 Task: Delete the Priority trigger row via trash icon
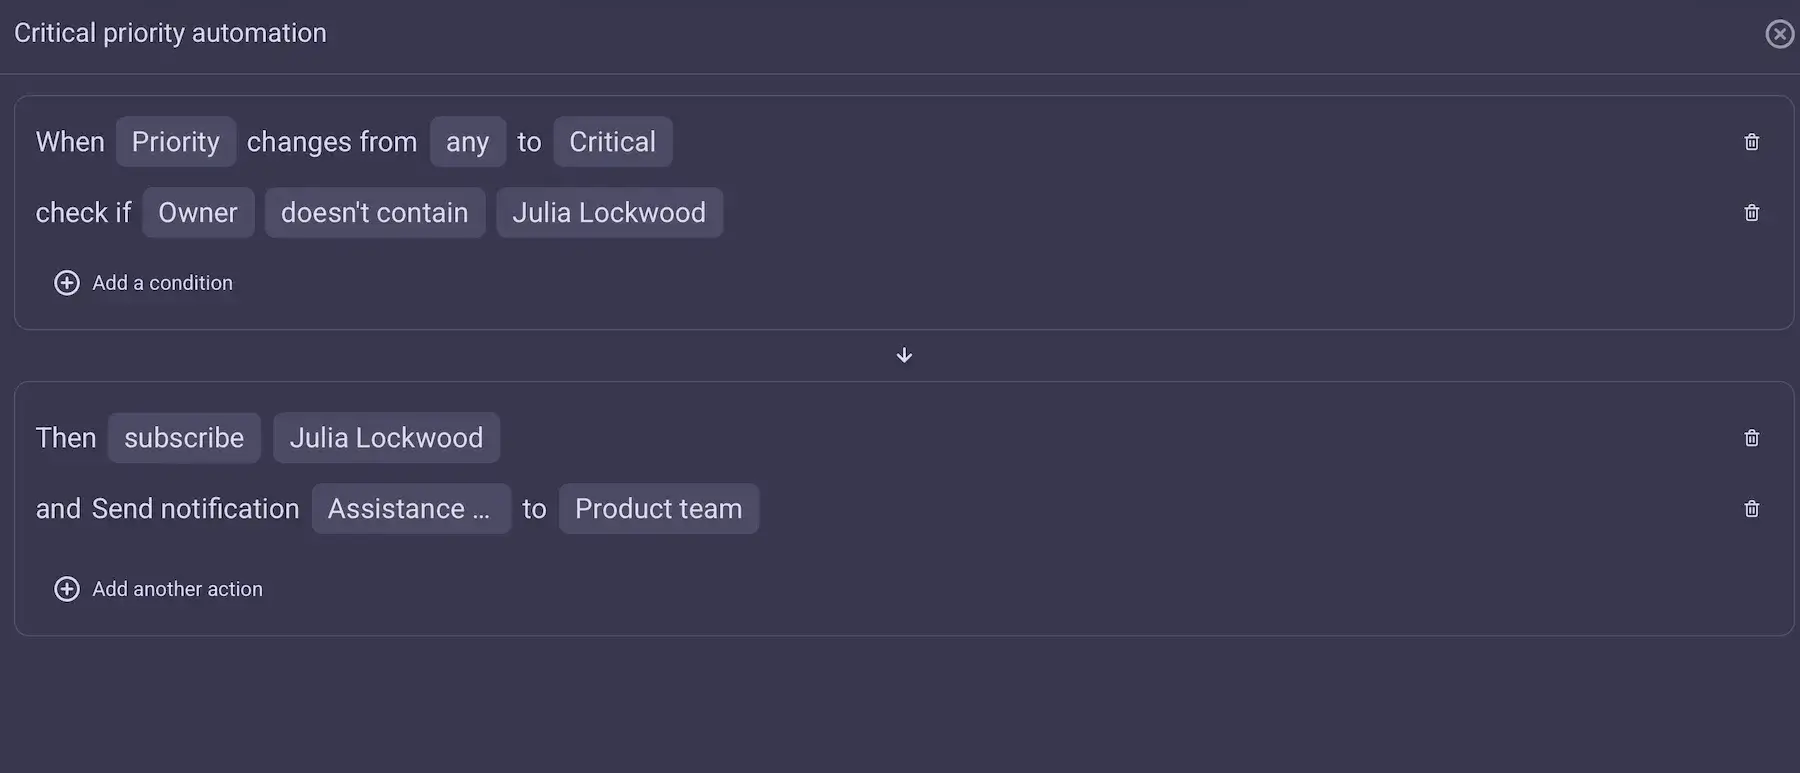point(1751,141)
